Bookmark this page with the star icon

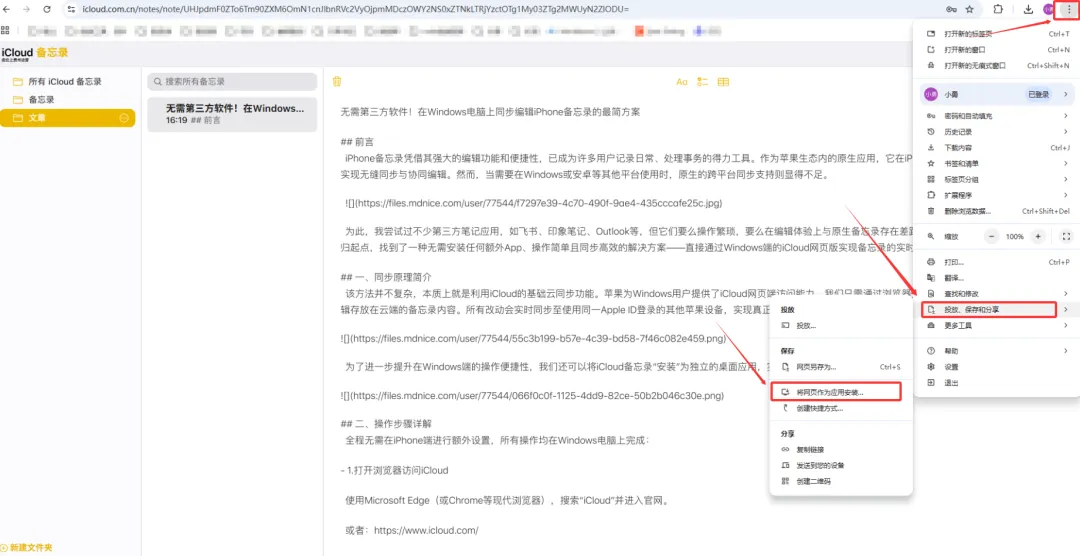(970, 9)
